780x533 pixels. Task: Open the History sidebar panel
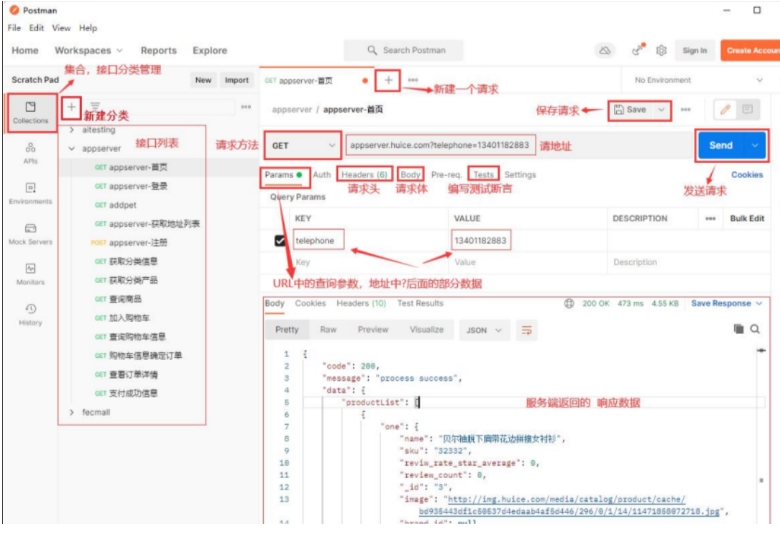pyautogui.click(x=30, y=314)
